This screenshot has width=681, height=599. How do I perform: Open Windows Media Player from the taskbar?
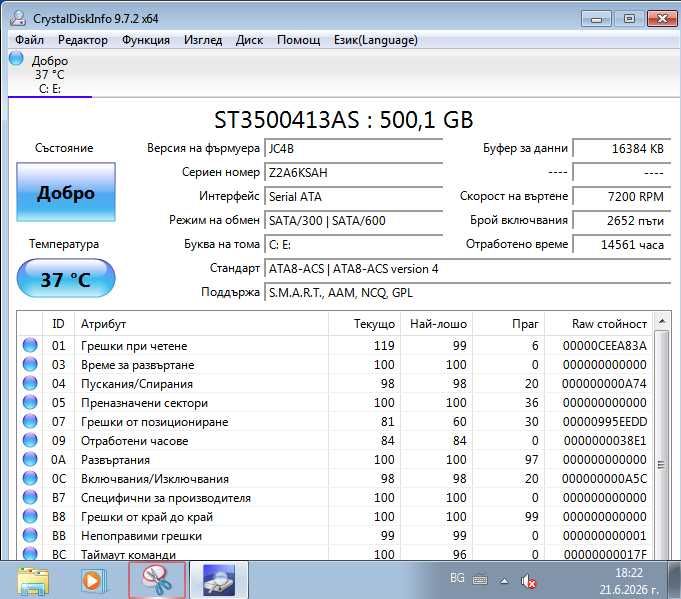coord(93,581)
